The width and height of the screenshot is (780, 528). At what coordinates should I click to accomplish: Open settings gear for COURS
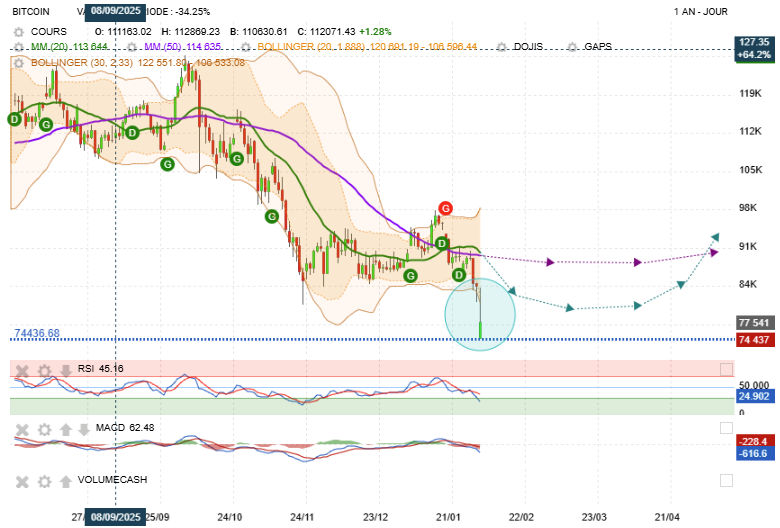click(18, 32)
